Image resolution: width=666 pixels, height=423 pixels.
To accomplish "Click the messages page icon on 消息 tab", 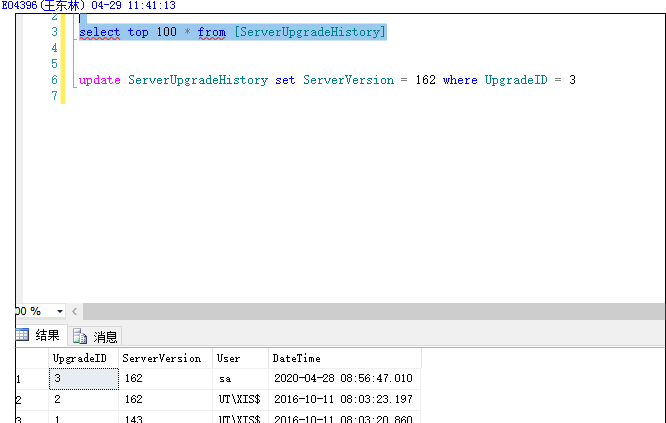I will pyautogui.click(x=79, y=337).
